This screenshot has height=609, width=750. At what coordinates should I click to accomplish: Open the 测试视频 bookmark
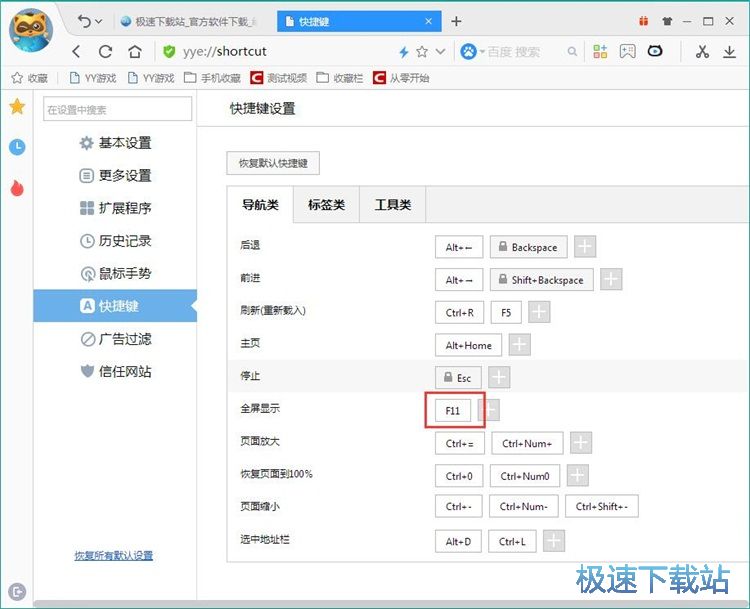[279, 78]
